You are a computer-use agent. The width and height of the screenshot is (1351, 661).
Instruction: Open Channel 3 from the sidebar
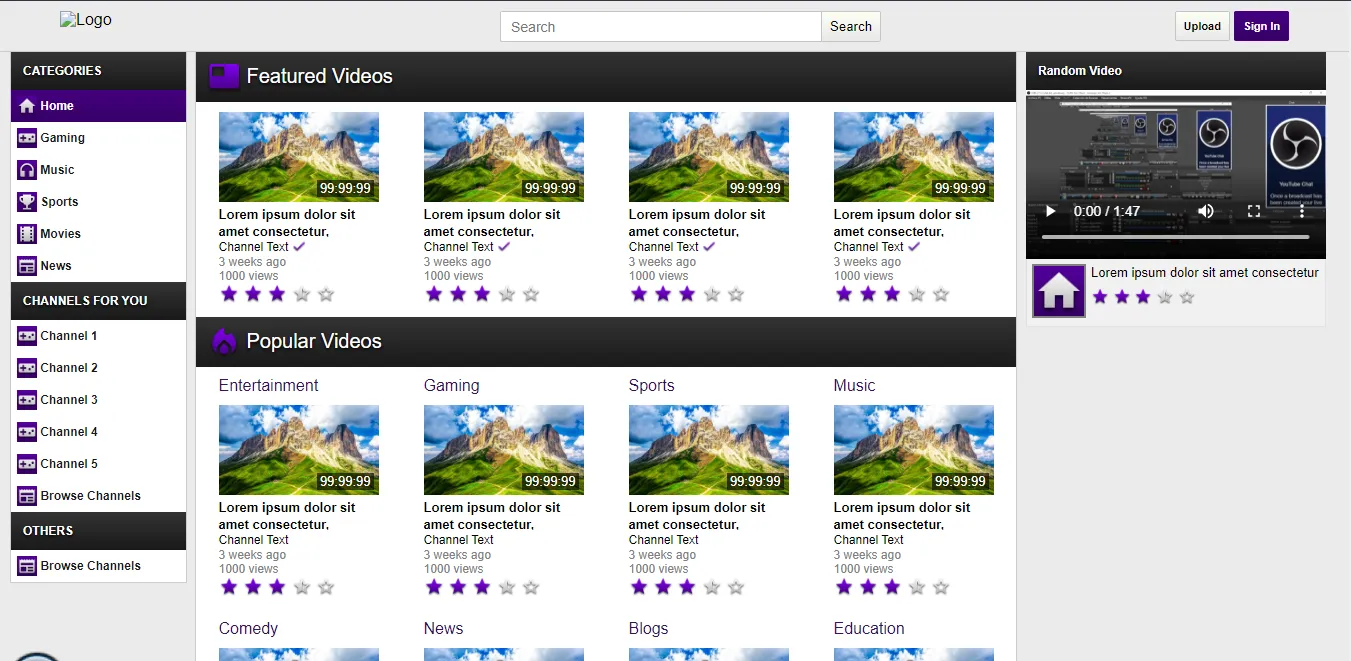click(98, 400)
